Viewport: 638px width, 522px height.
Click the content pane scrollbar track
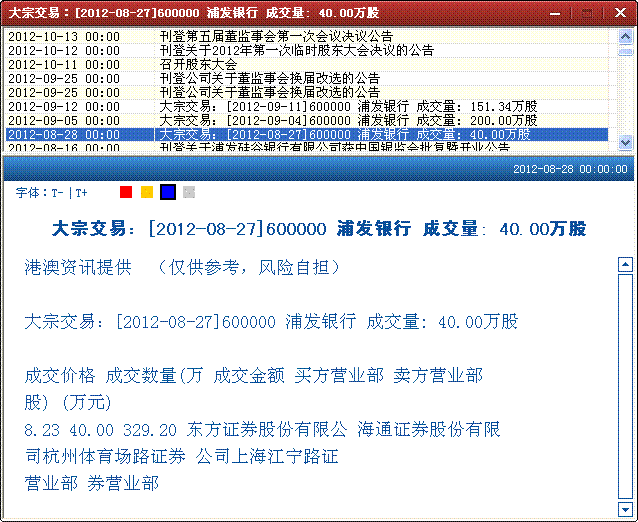625,387
